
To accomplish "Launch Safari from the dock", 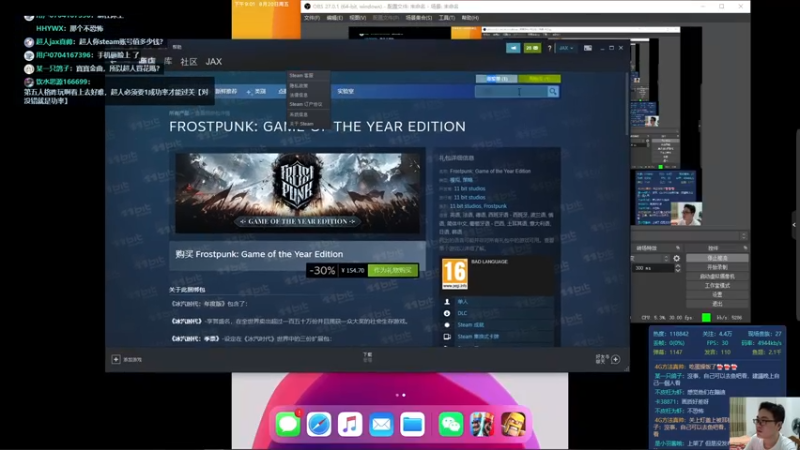I will [319, 424].
